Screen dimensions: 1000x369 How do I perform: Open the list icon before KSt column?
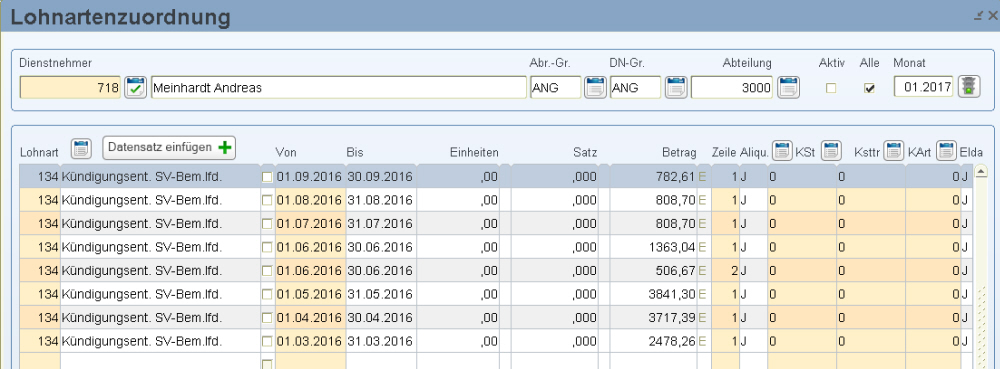tap(783, 151)
